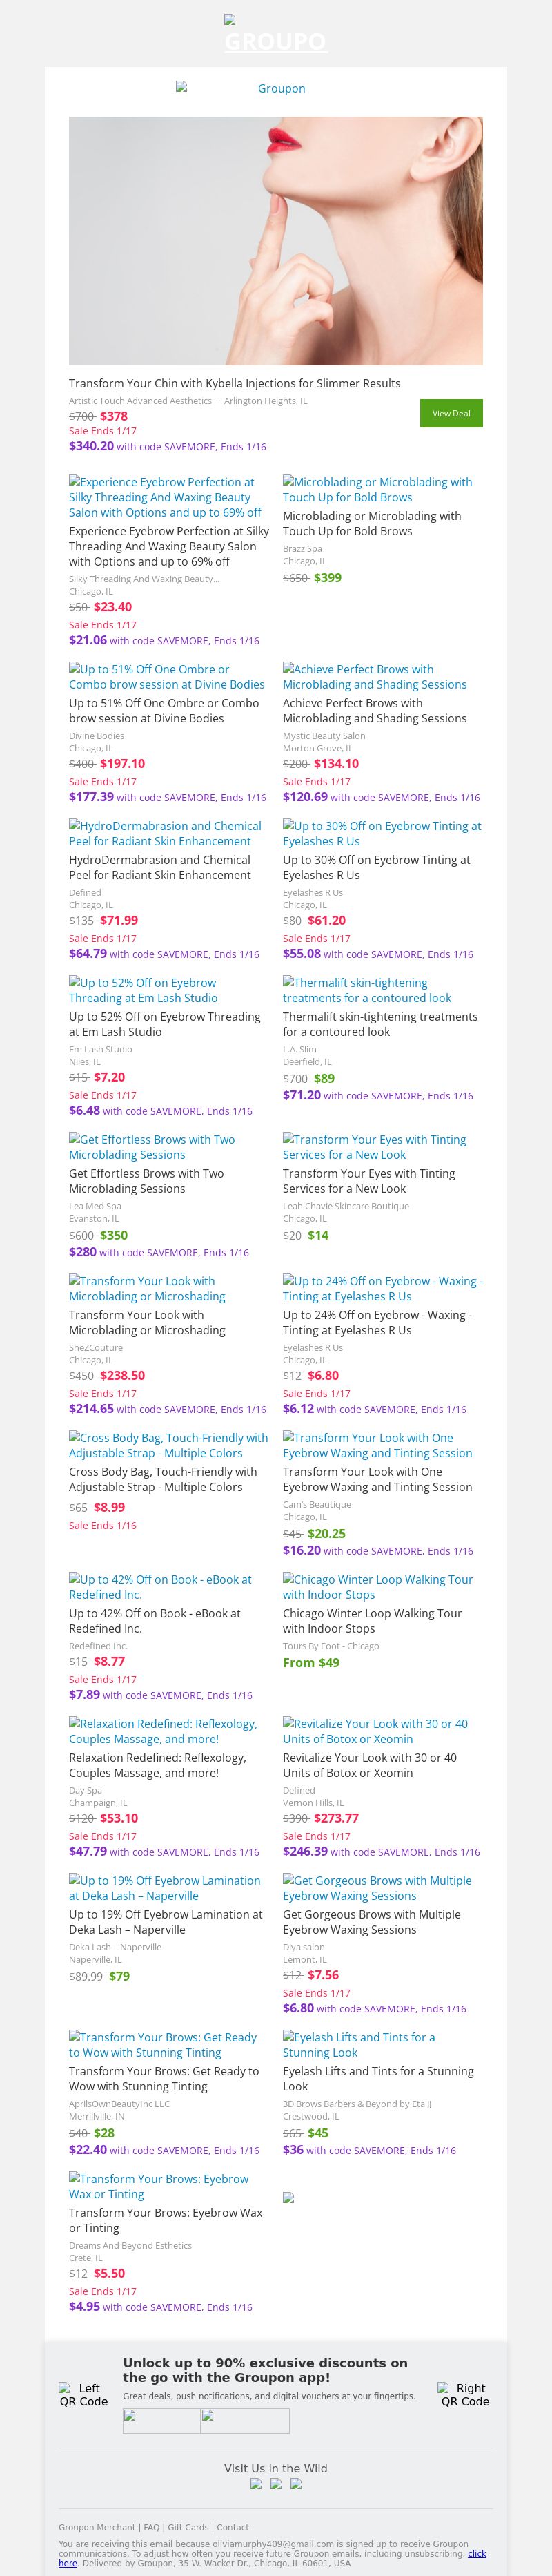Open the FAQ footer link

[x=151, y=2527]
